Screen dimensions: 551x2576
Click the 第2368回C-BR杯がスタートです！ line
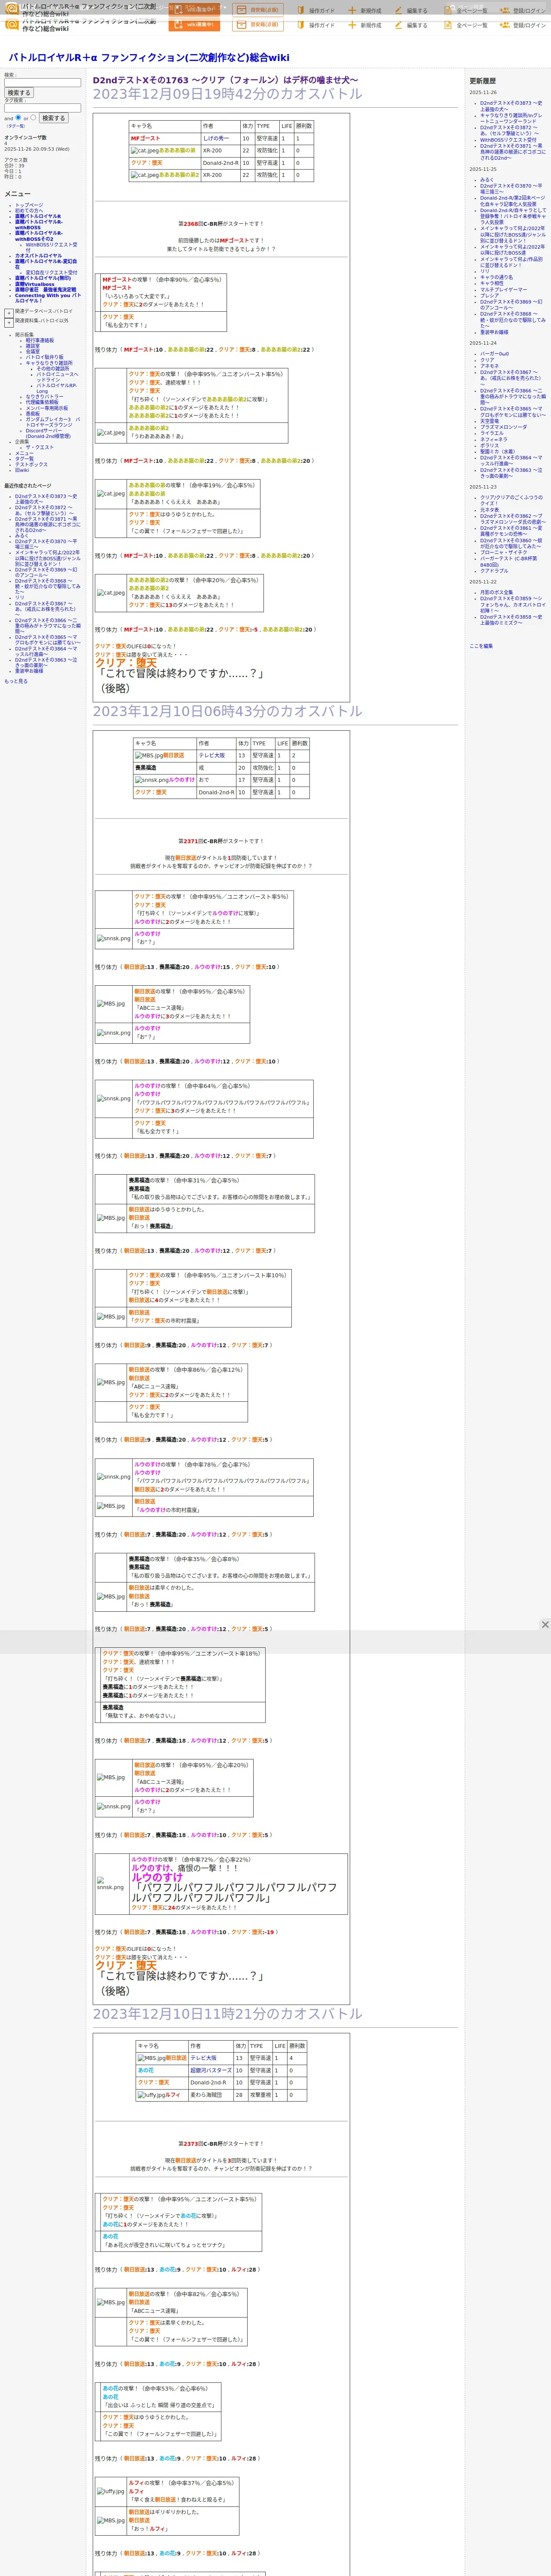click(x=221, y=224)
